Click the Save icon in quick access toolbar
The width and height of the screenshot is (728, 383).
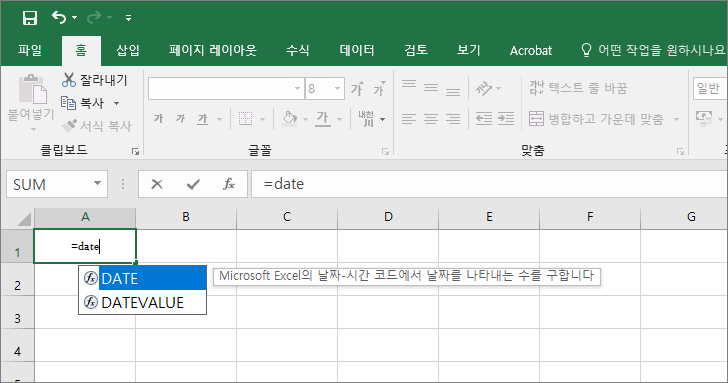pos(30,18)
